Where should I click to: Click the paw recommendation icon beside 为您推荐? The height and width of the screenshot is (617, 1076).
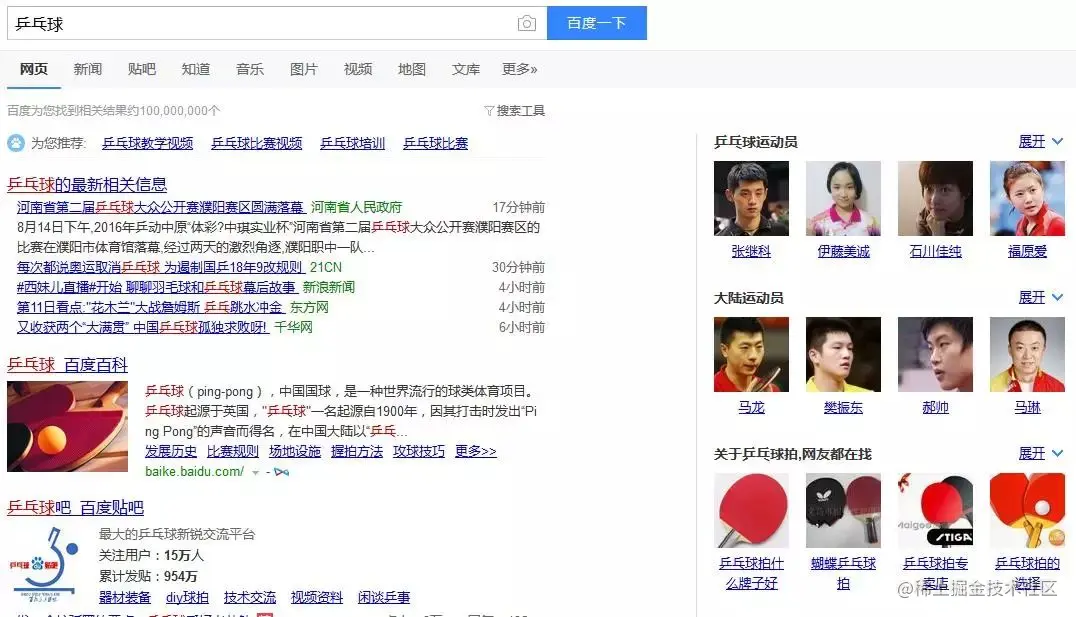click(16, 143)
